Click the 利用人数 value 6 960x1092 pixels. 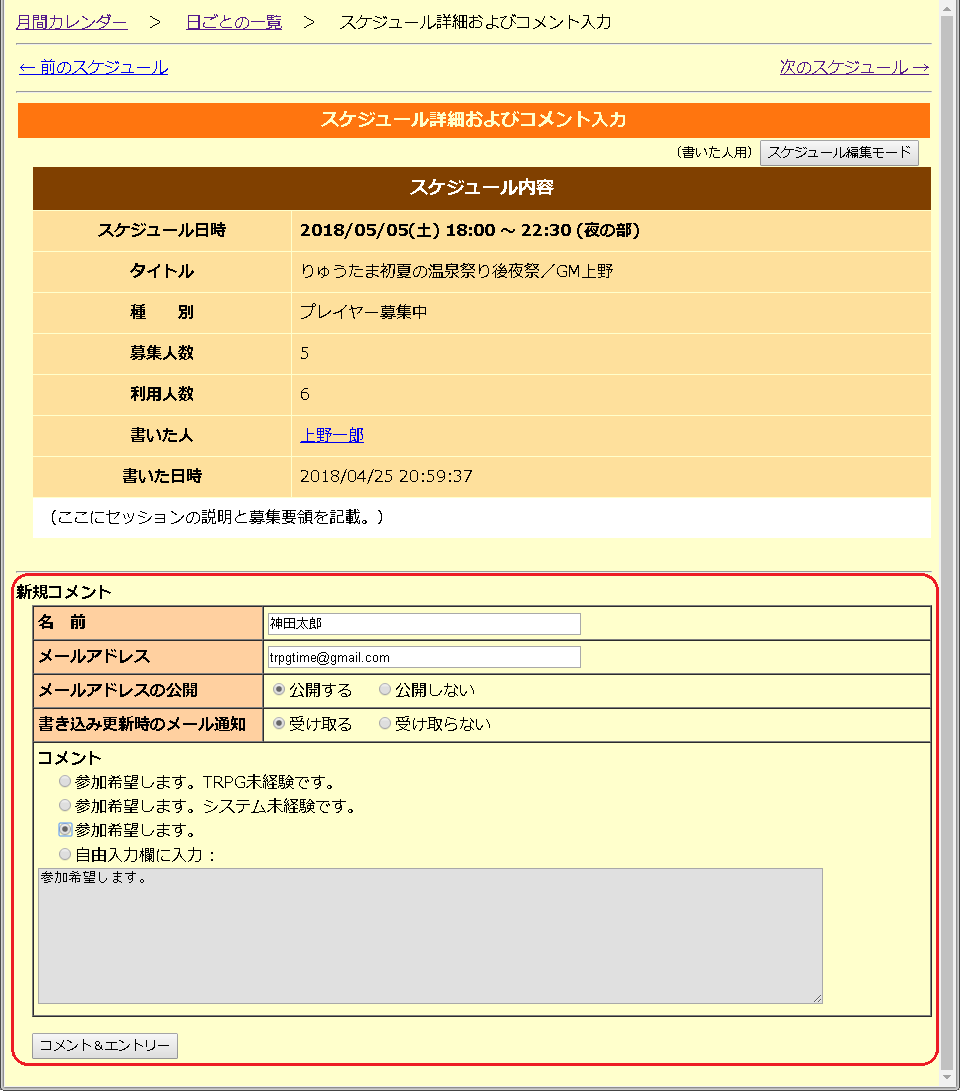click(304, 394)
